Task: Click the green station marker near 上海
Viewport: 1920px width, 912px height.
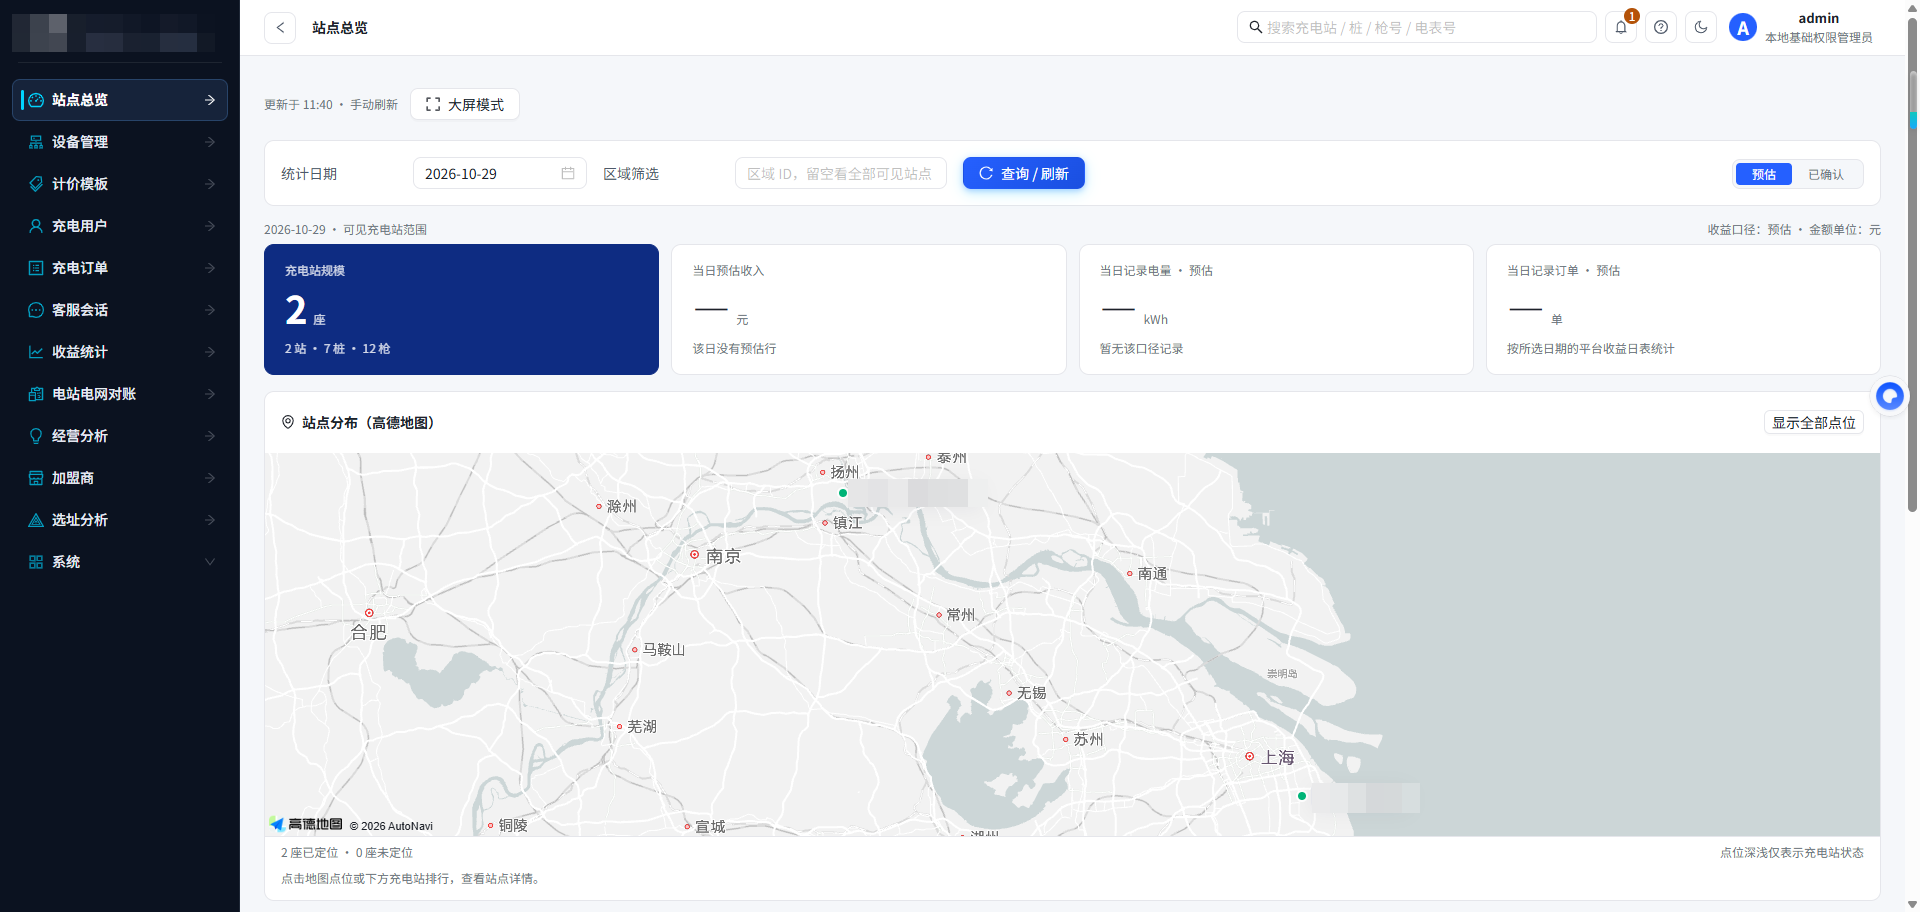Action: (x=1302, y=796)
